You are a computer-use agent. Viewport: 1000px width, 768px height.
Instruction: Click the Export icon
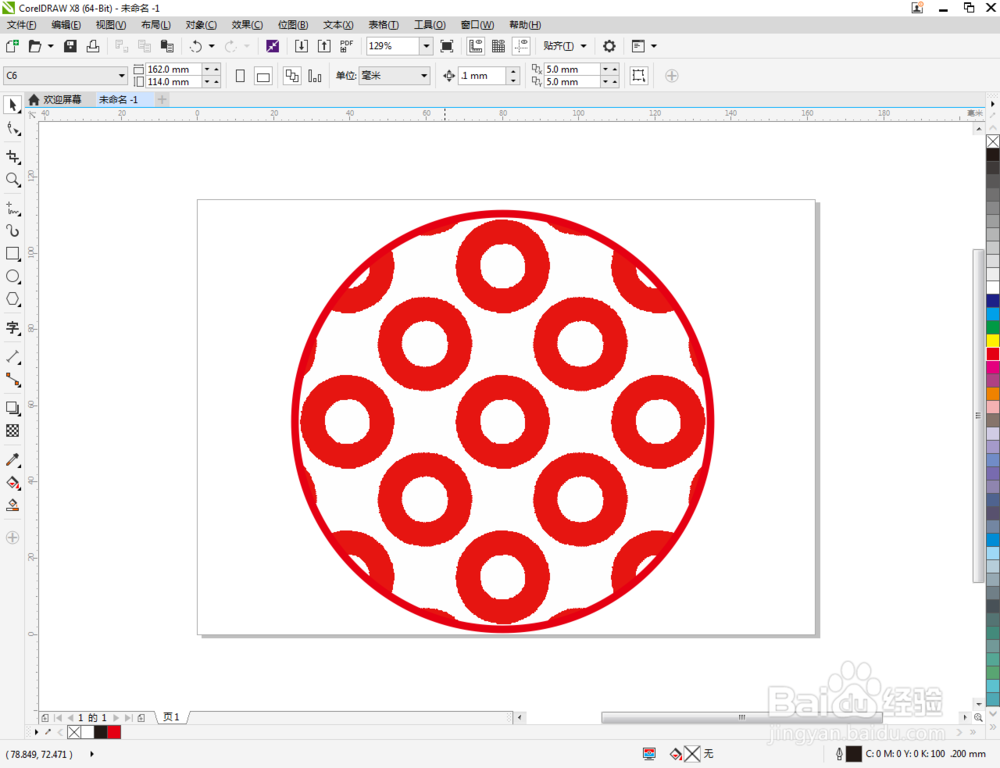point(324,46)
